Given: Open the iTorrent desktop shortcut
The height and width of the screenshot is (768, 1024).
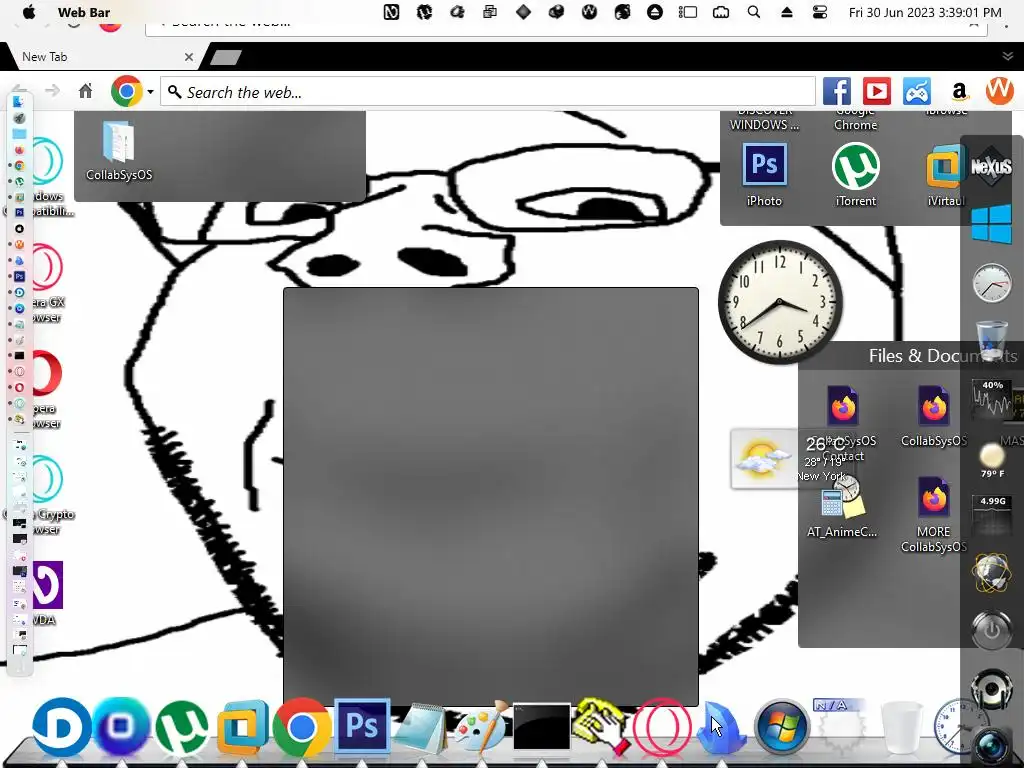Looking at the screenshot, I should [856, 174].
